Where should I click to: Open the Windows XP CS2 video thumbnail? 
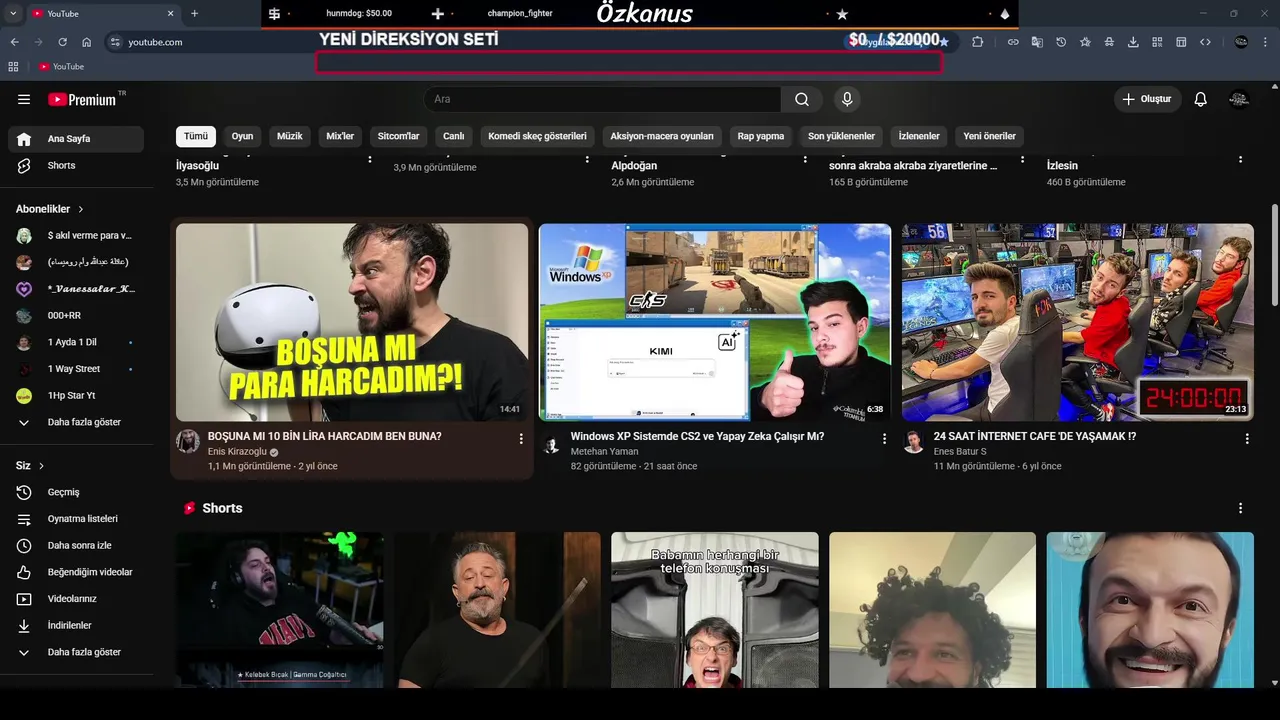(x=715, y=322)
